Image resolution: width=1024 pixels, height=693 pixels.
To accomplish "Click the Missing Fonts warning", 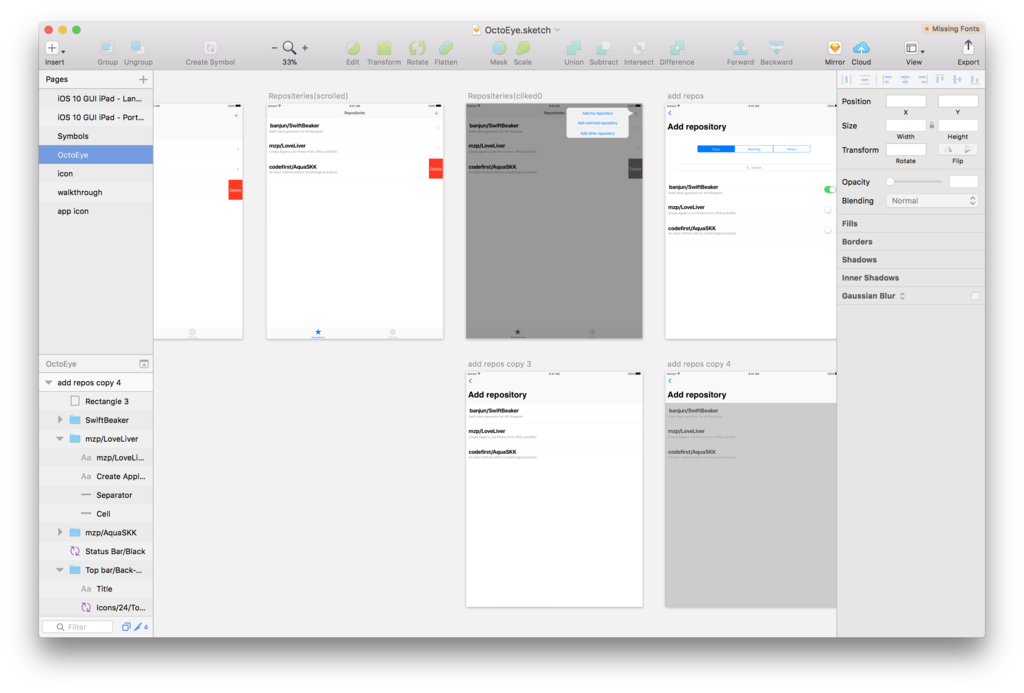I will [952, 29].
